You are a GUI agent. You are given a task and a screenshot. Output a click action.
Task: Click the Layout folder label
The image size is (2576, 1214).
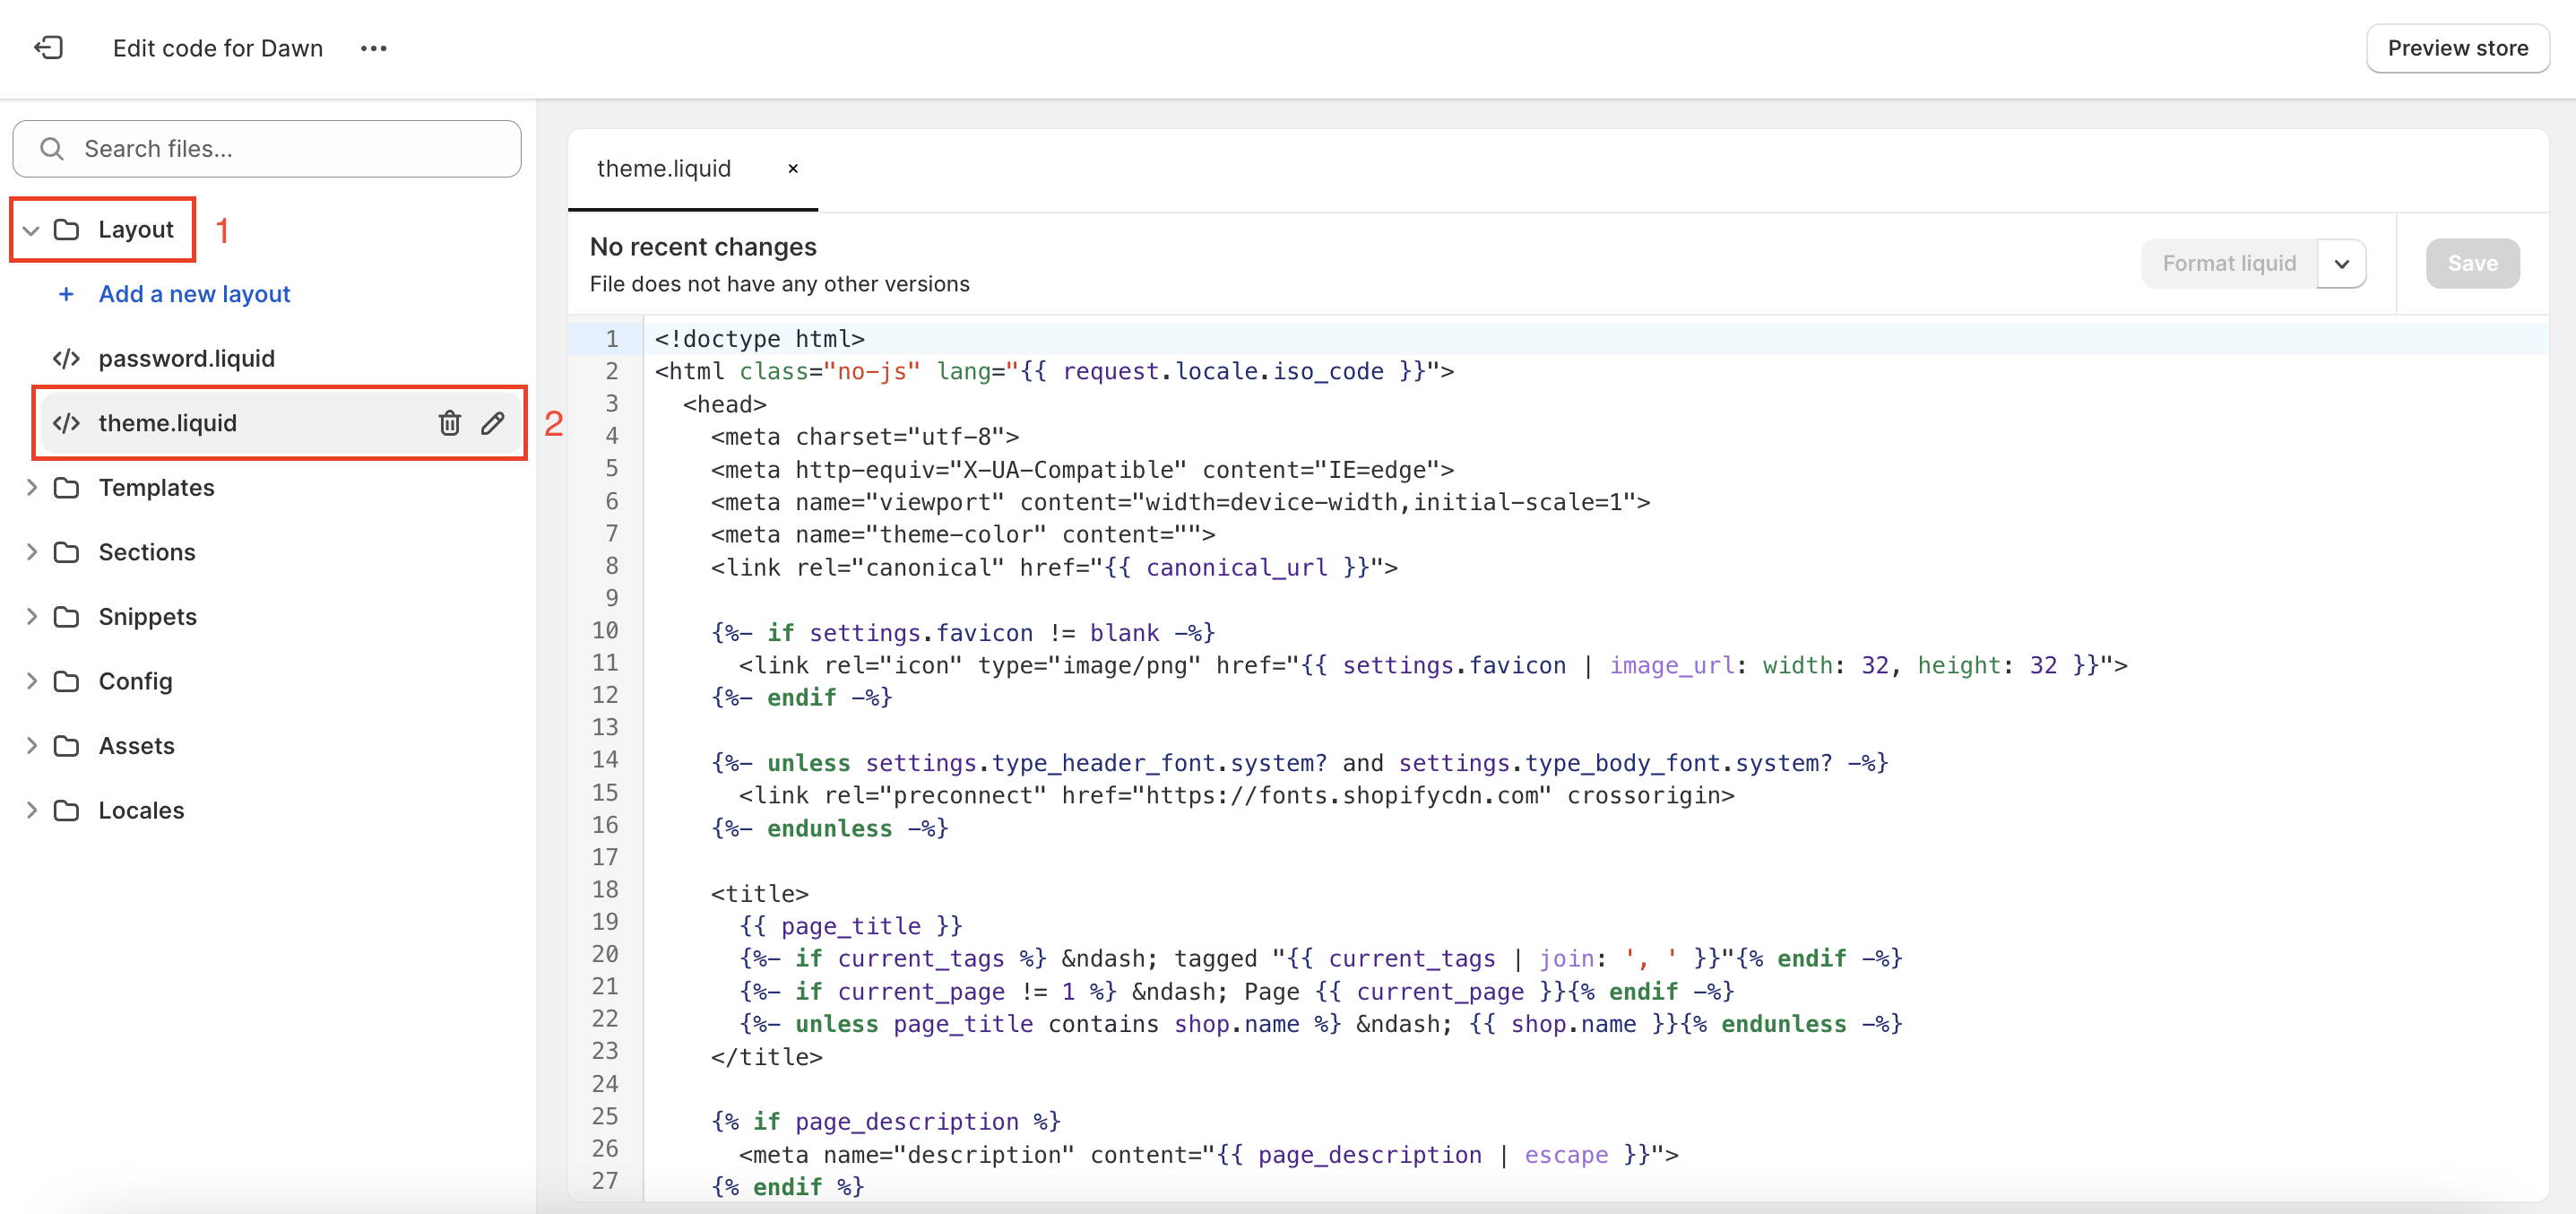(136, 230)
